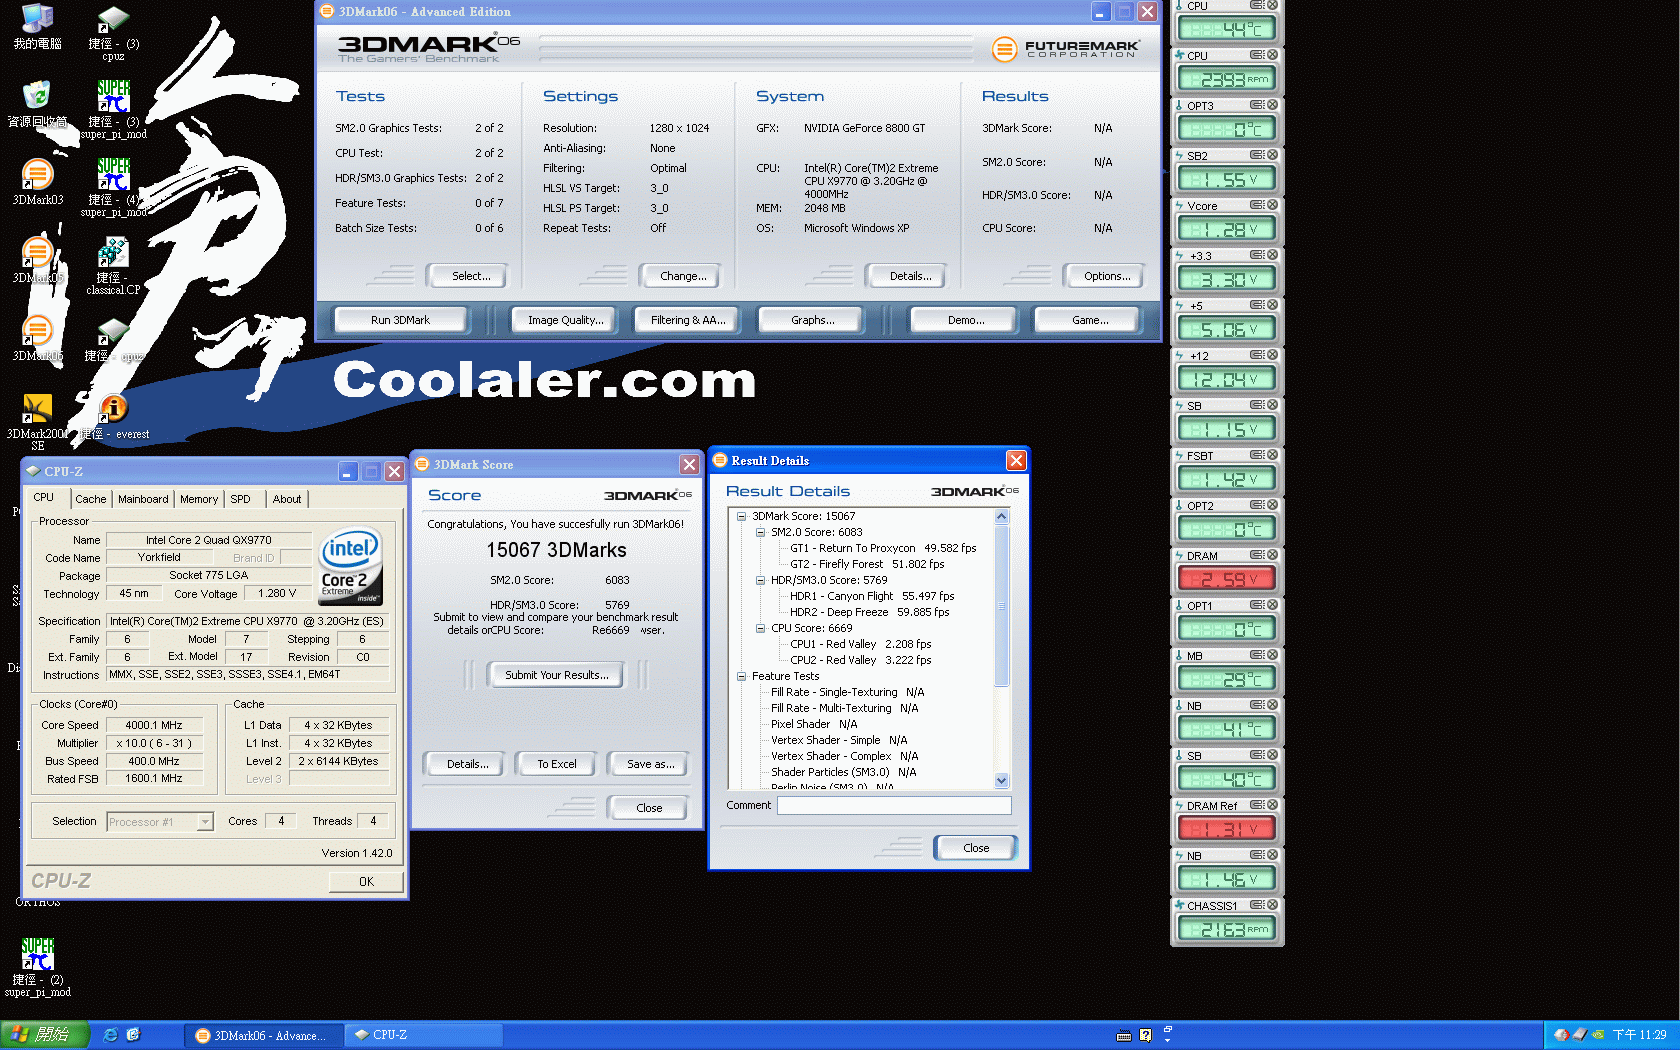Click Graphs... button in 3DMark06
Viewport: 1680px width, 1050px height.
811,320
